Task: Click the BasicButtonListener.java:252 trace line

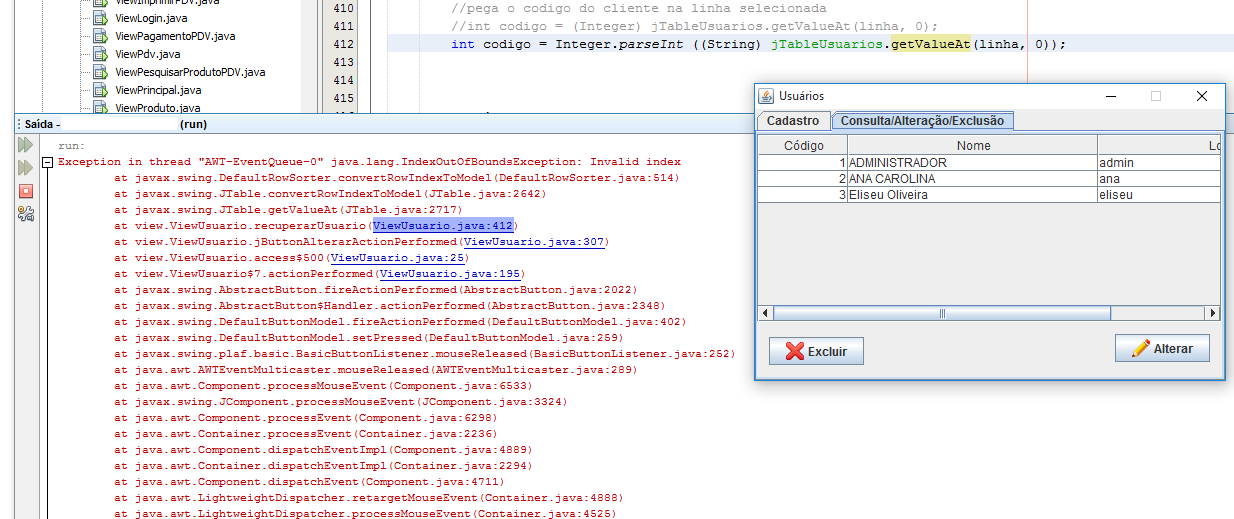Action: pos(425,354)
